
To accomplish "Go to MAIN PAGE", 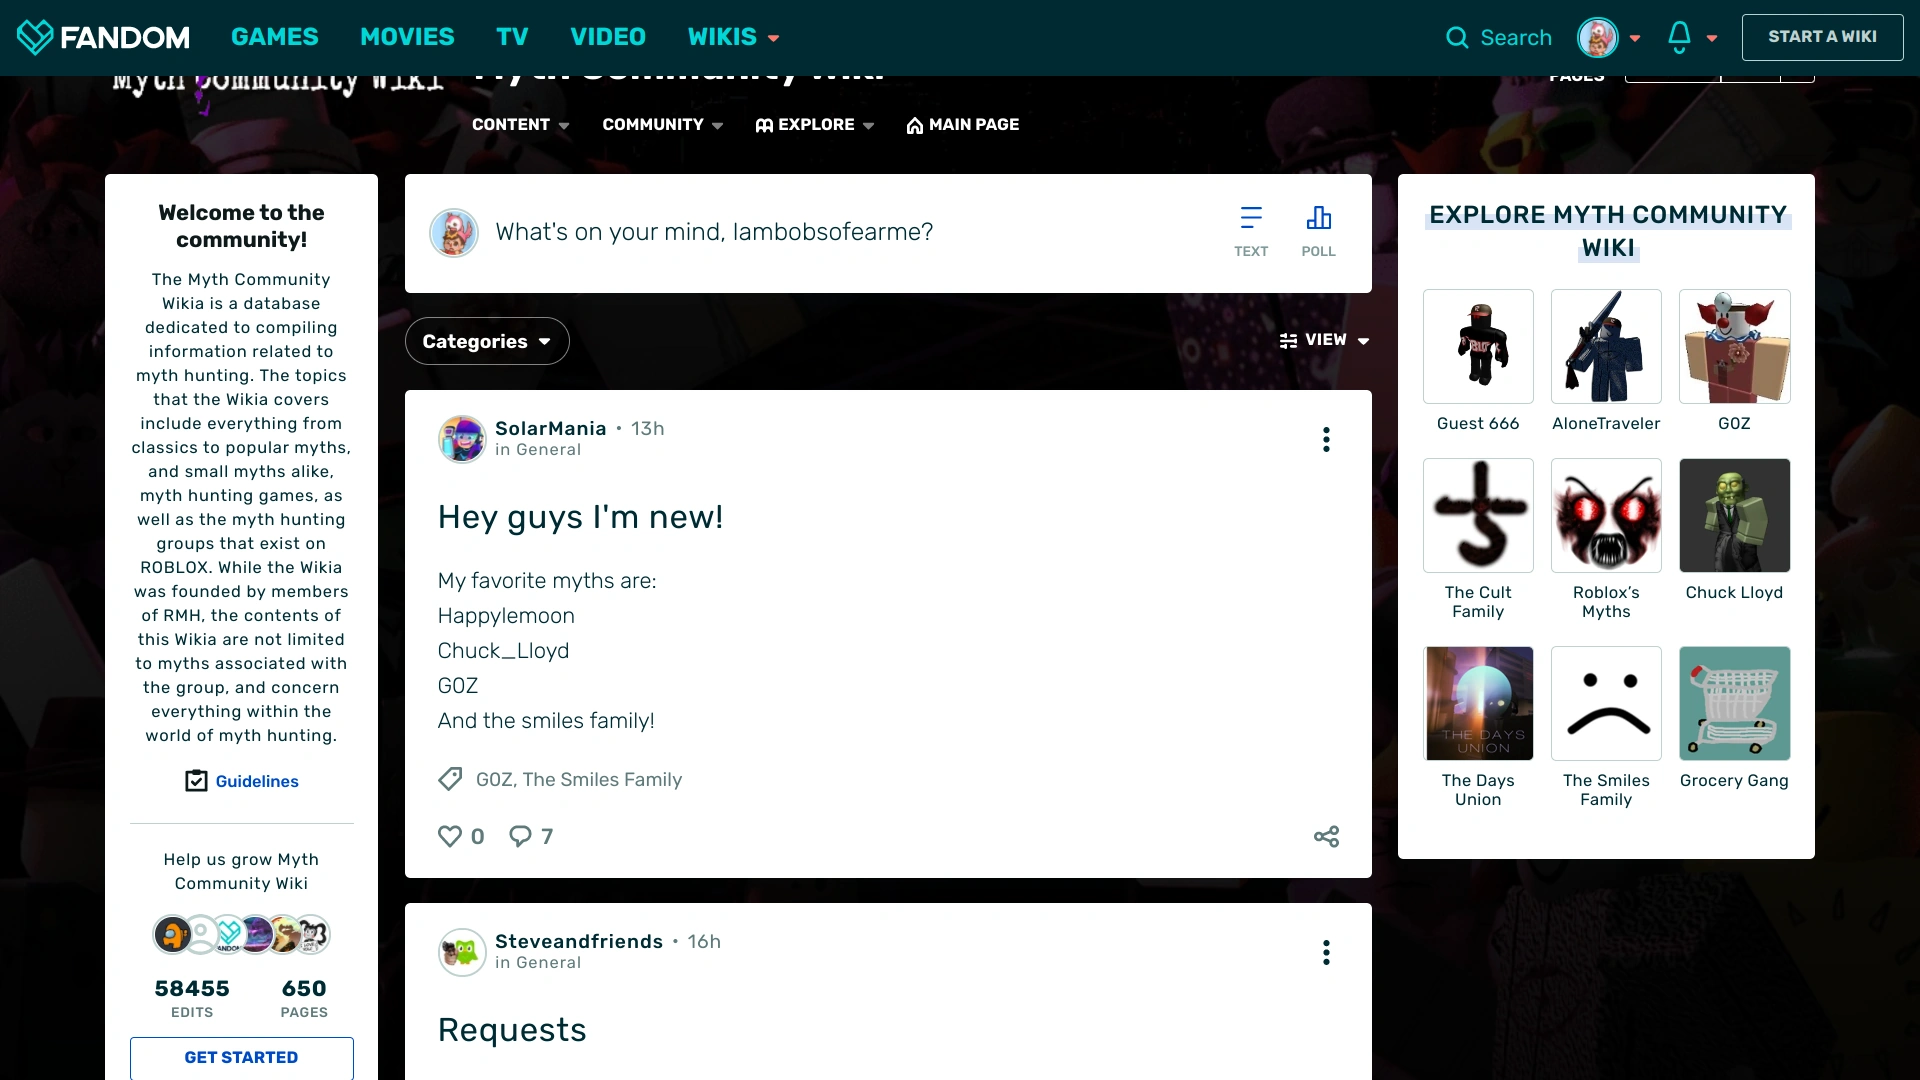I will click(962, 124).
